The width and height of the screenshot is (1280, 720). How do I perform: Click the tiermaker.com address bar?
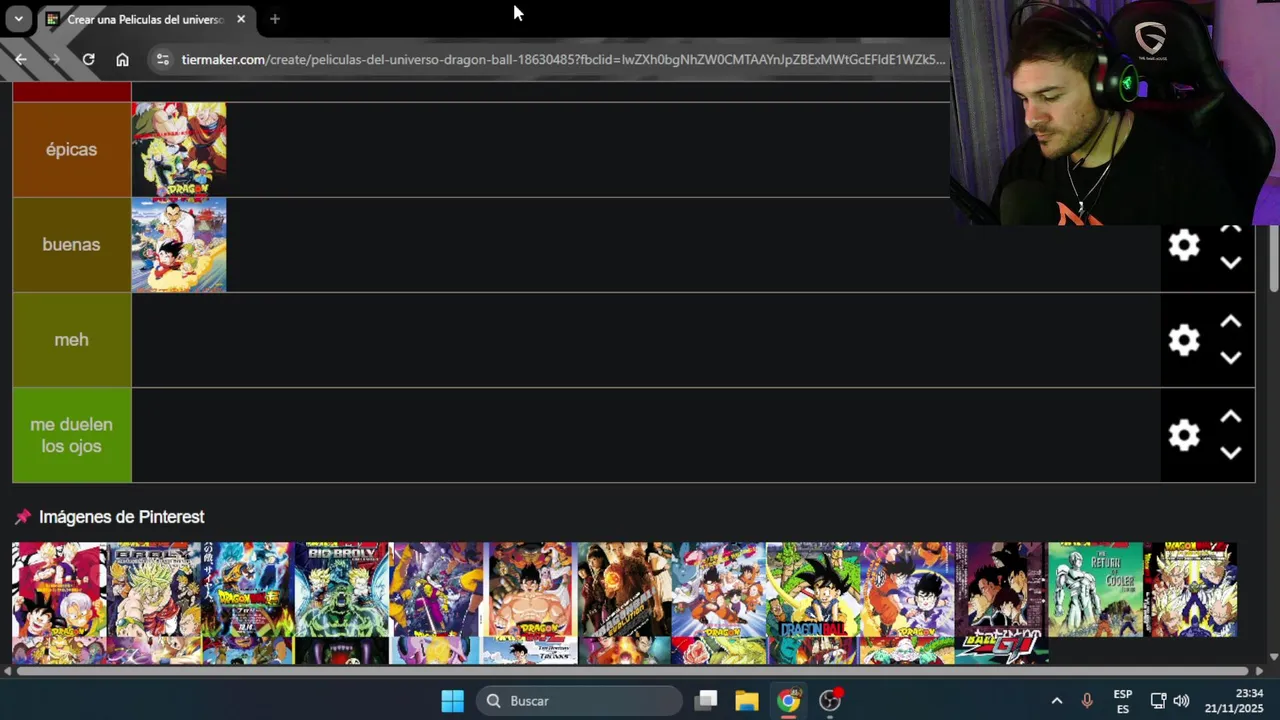pos(562,59)
